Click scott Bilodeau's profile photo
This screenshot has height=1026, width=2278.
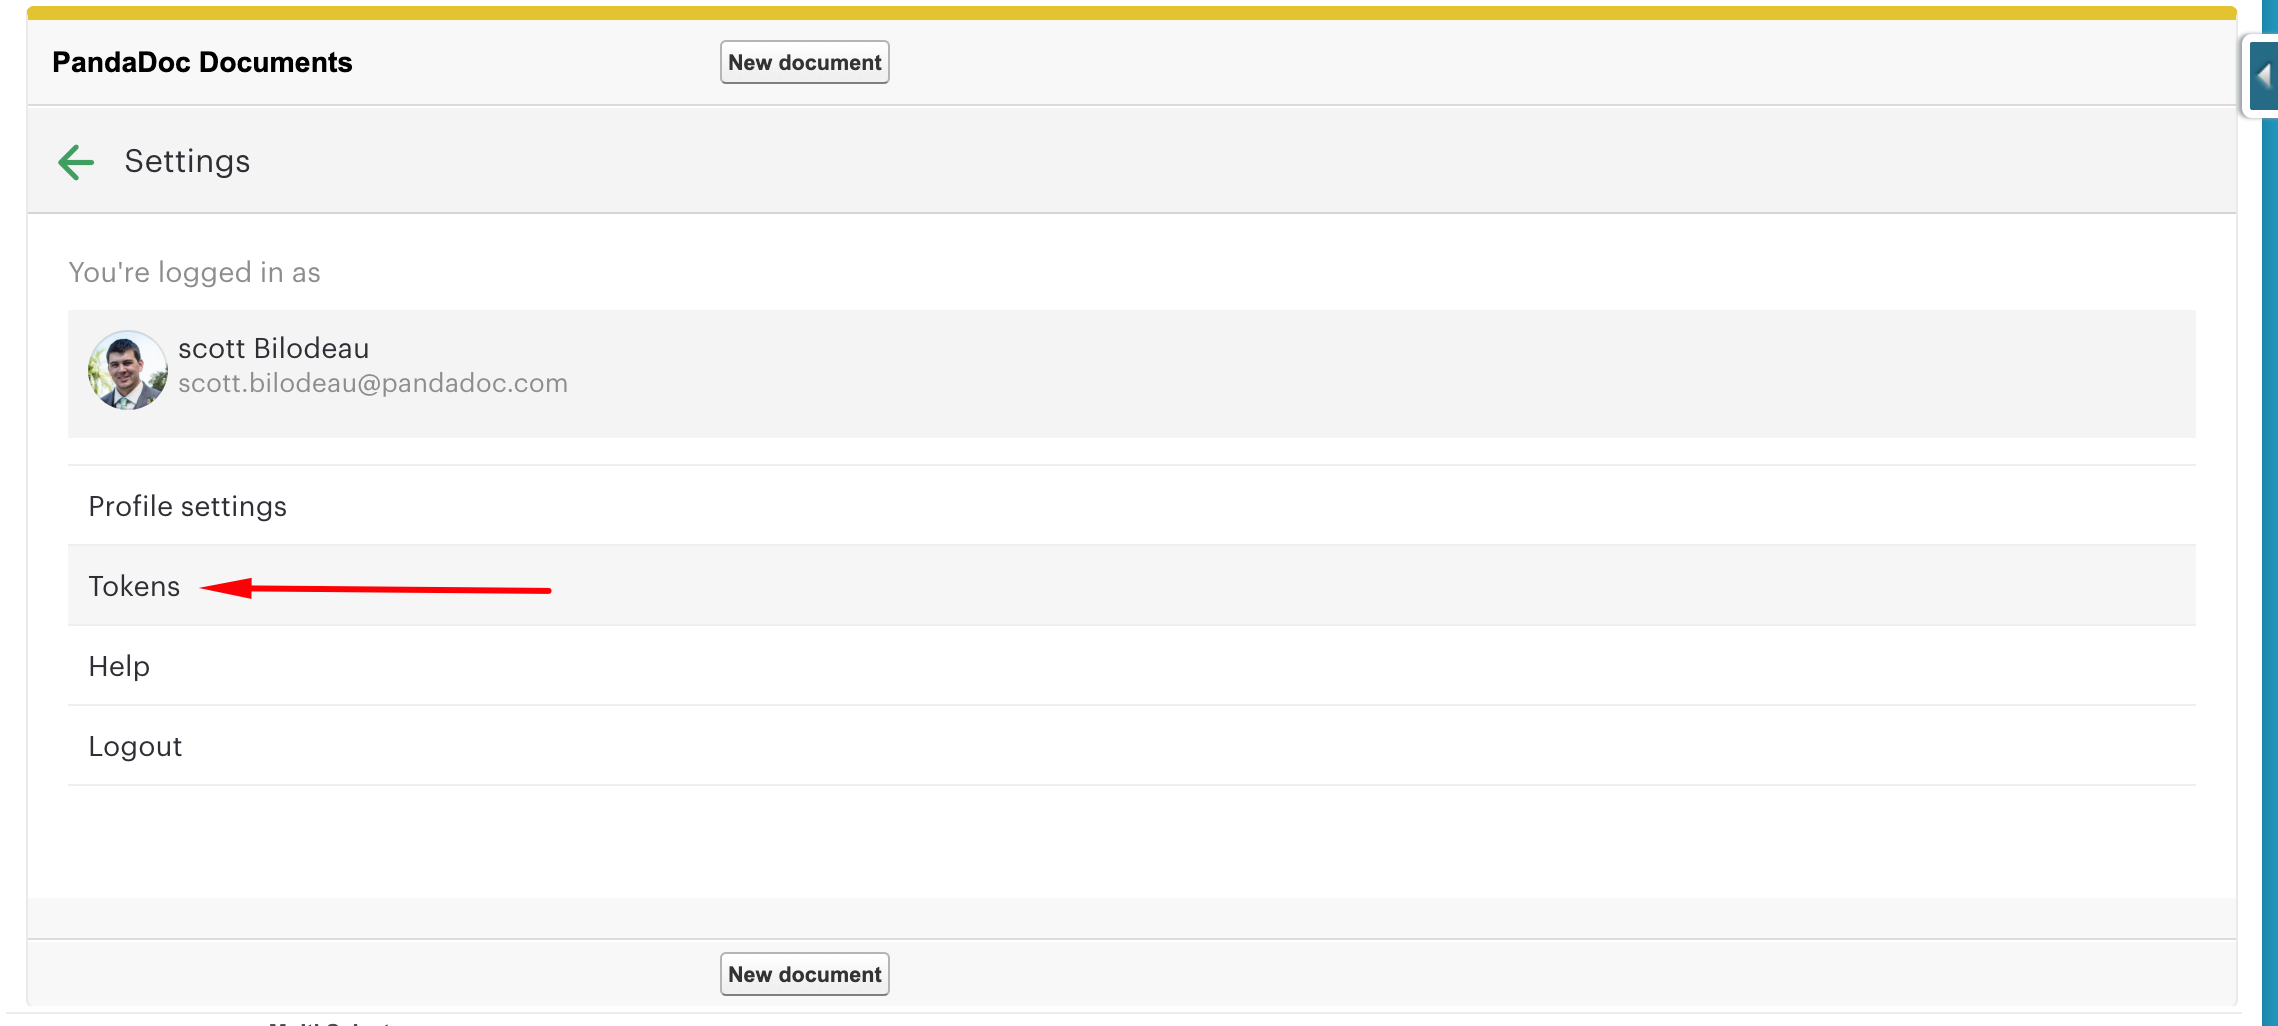[127, 370]
